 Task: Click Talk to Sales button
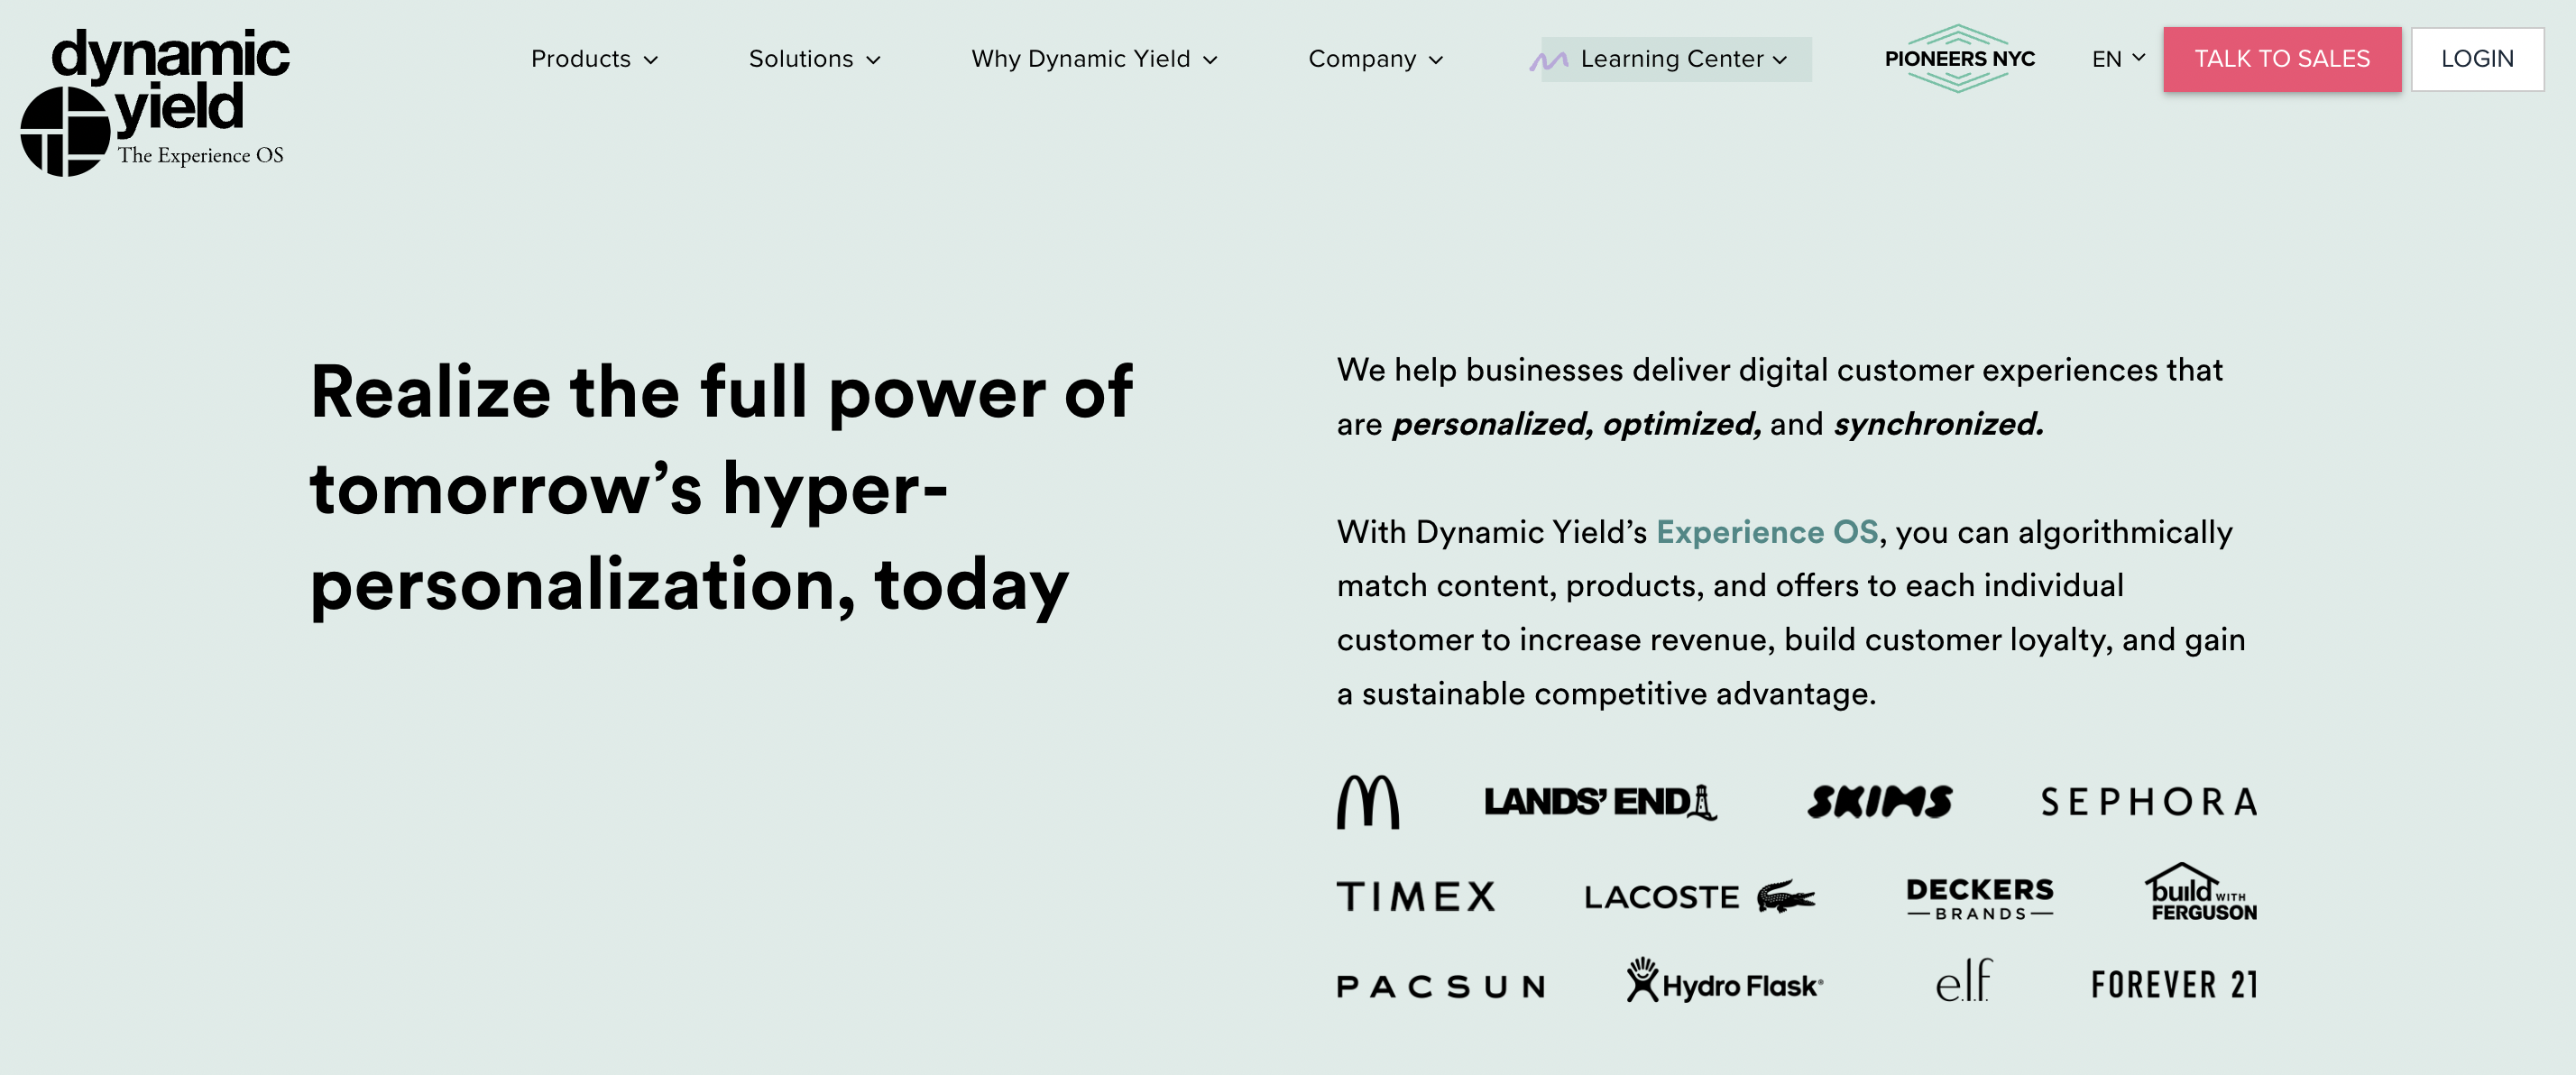2280,58
